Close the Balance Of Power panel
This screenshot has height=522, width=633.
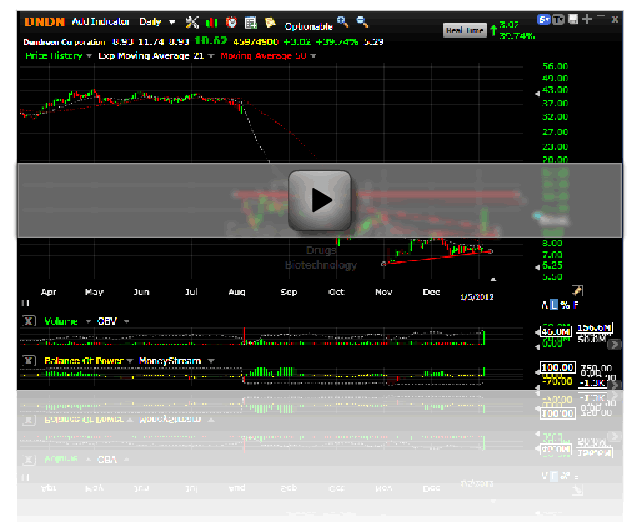(x=29, y=361)
